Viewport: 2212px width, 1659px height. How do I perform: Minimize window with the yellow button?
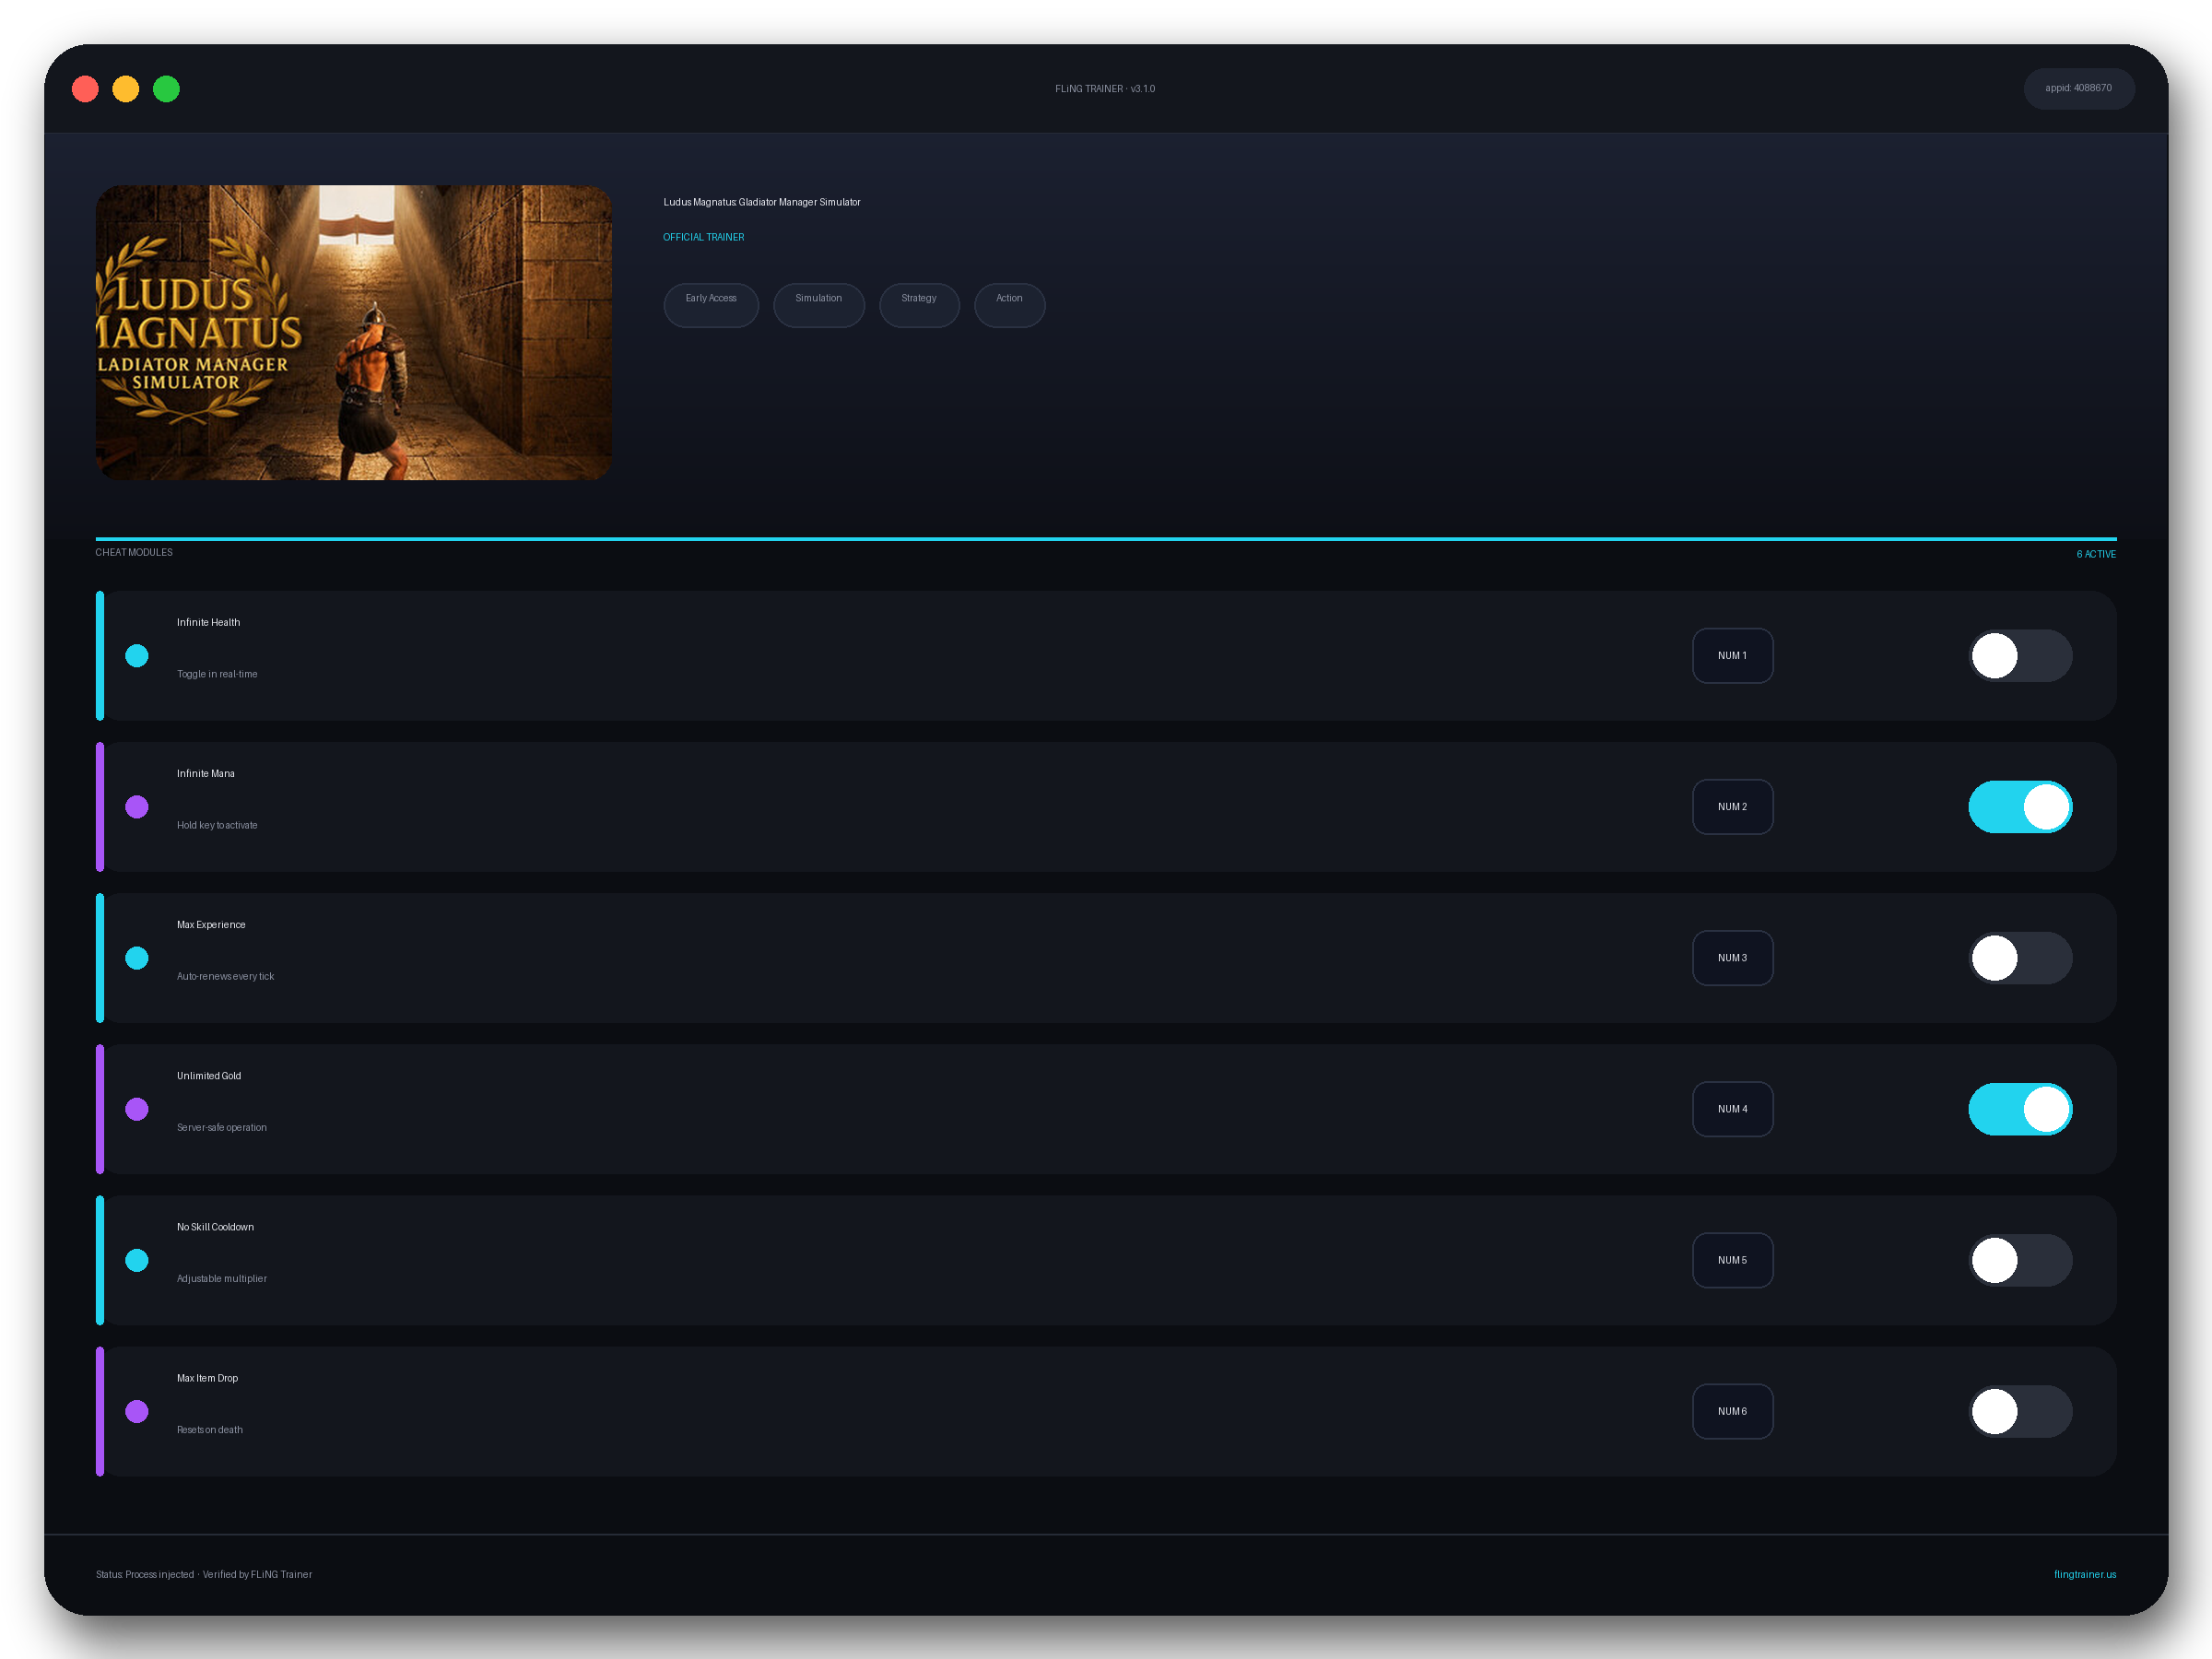click(x=126, y=89)
